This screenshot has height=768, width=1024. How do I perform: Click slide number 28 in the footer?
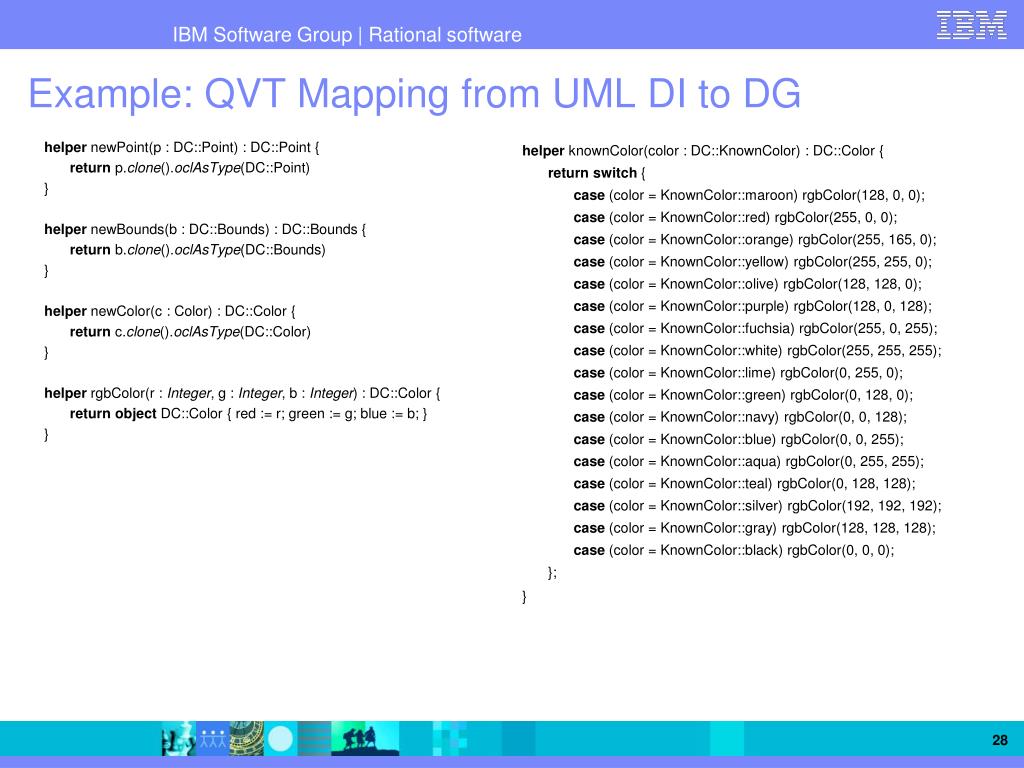click(x=1000, y=741)
